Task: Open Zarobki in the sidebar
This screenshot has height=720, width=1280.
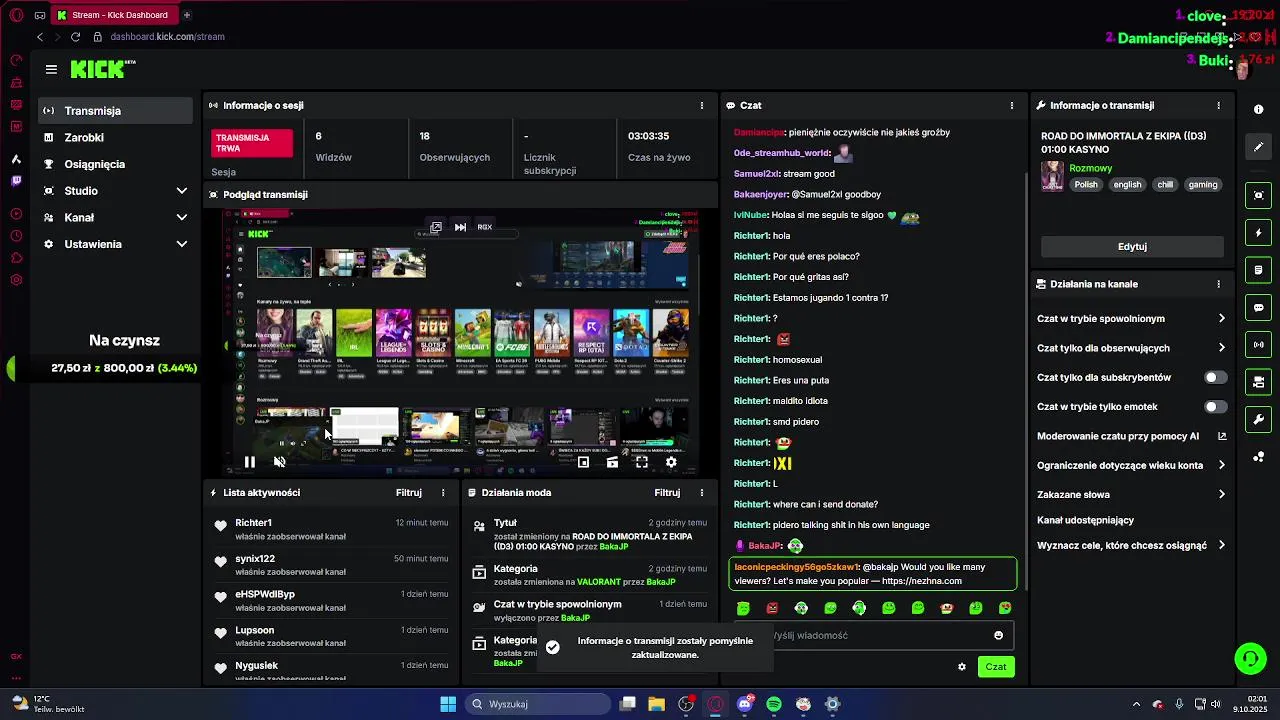Action: point(116,138)
